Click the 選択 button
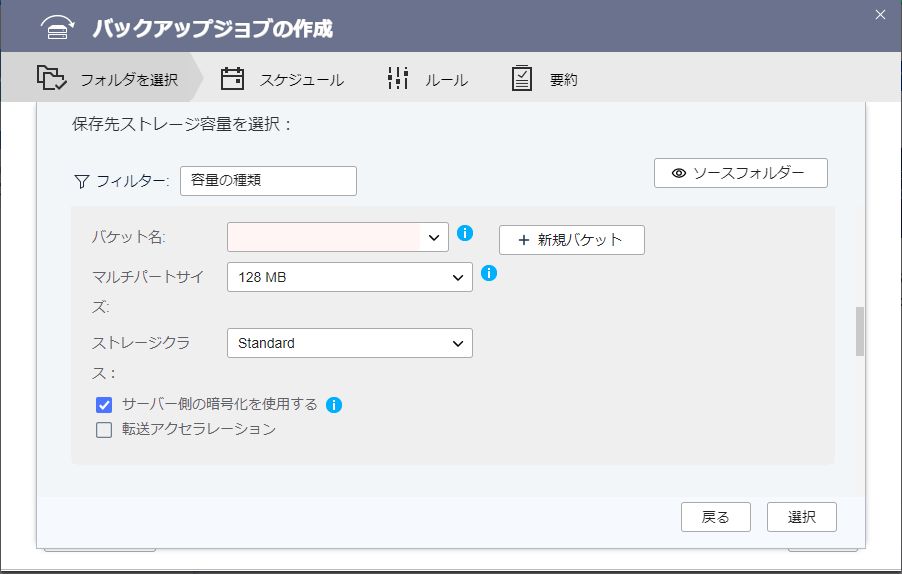The height and width of the screenshot is (574, 902). (802, 517)
